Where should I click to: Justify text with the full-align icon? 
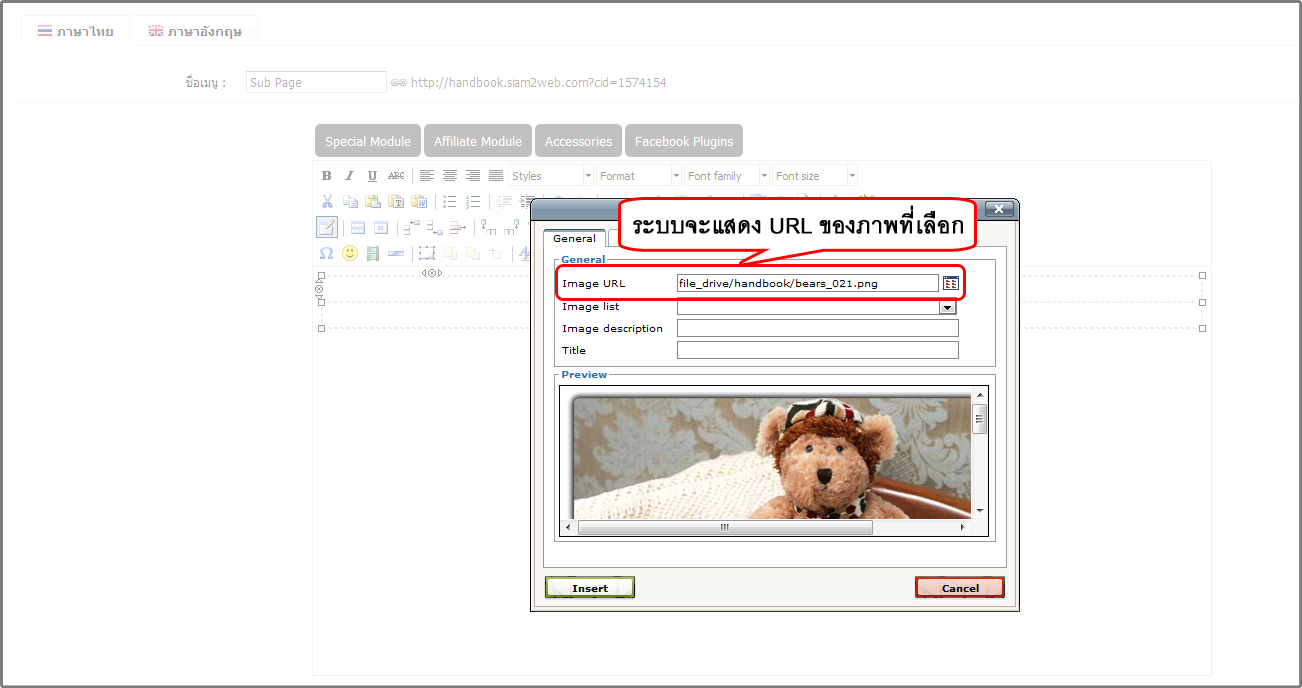[496, 176]
